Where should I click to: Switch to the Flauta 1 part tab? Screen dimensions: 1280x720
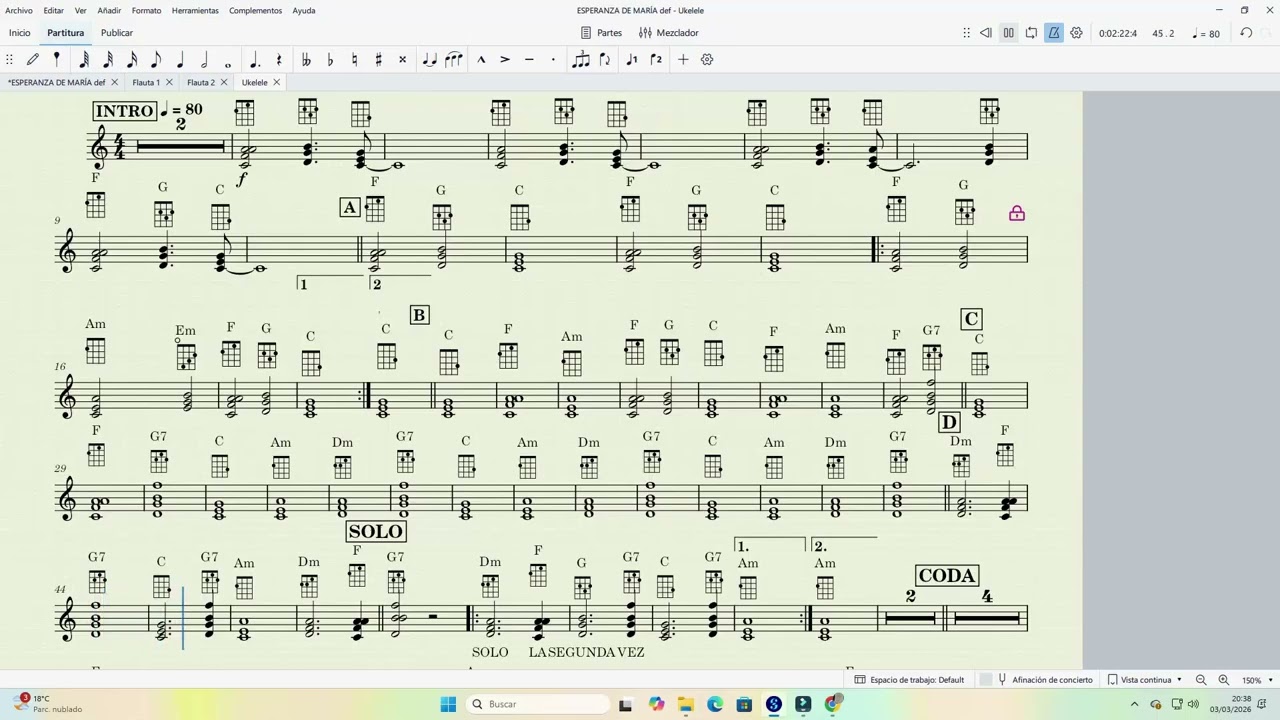pos(146,82)
